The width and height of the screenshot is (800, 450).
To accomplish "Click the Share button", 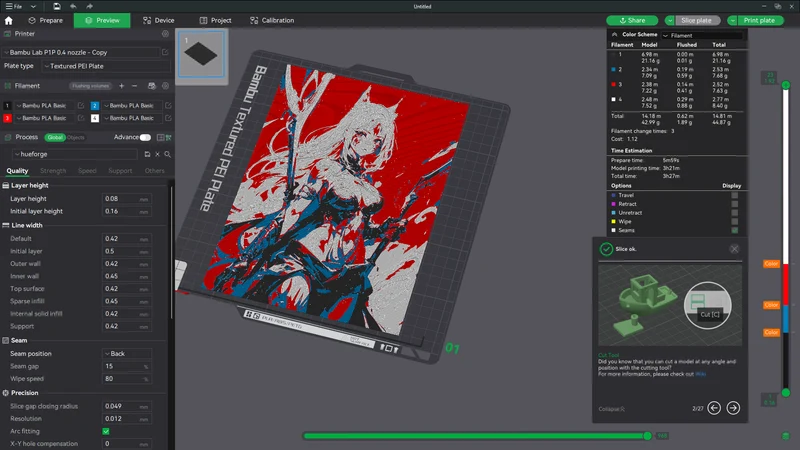I will [x=632, y=20].
